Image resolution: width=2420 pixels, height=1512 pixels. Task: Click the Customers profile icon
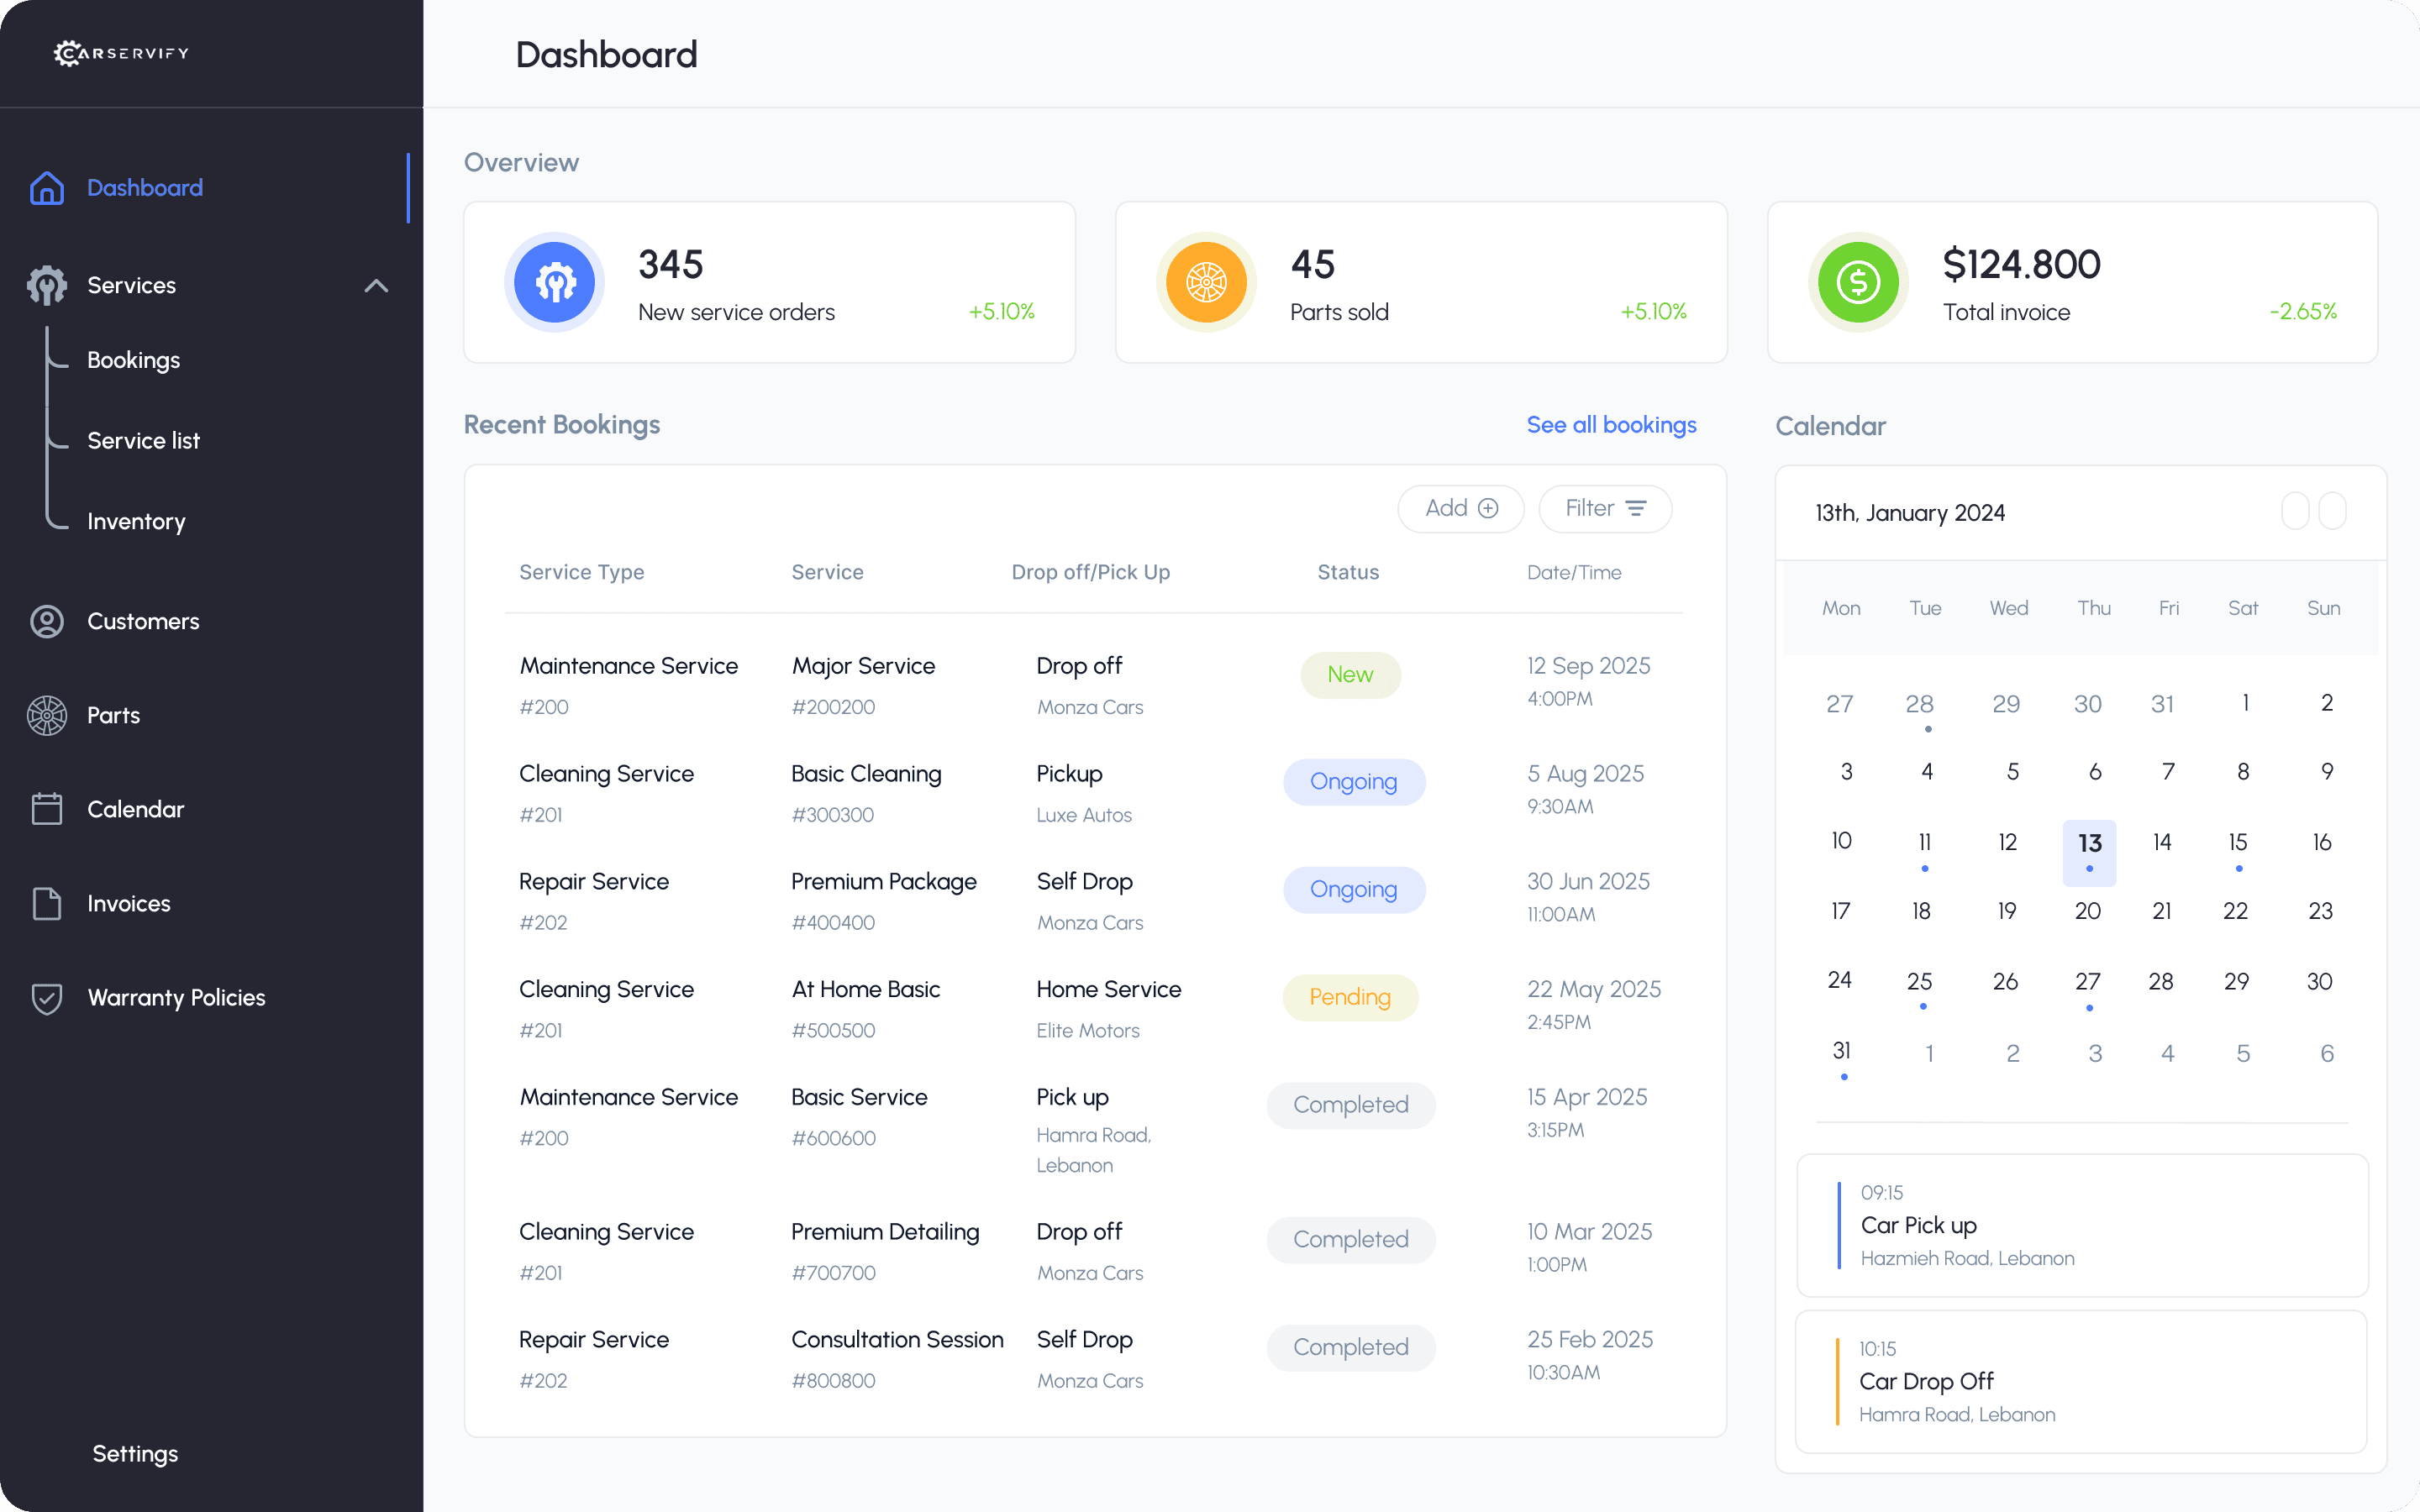pyautogui.click(x=47, y=621)
